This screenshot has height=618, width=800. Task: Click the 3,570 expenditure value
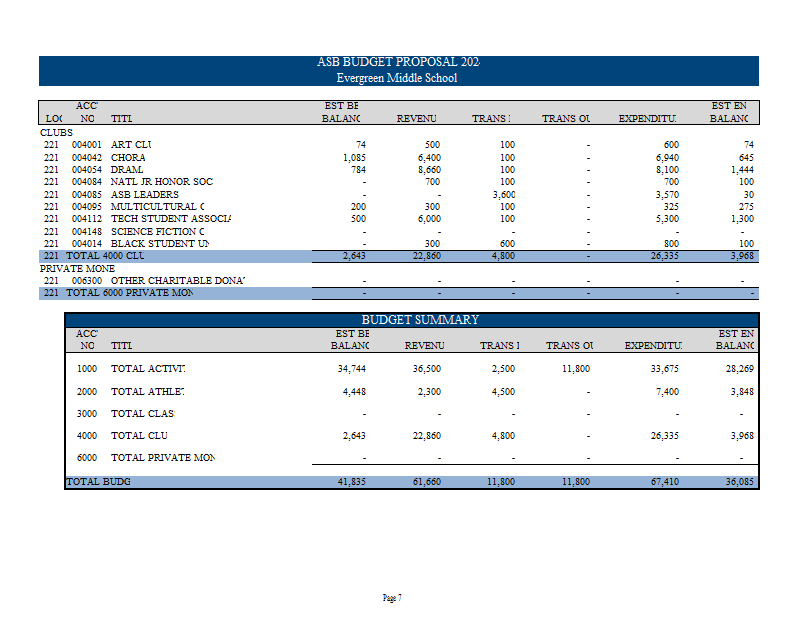coord(667,194)
